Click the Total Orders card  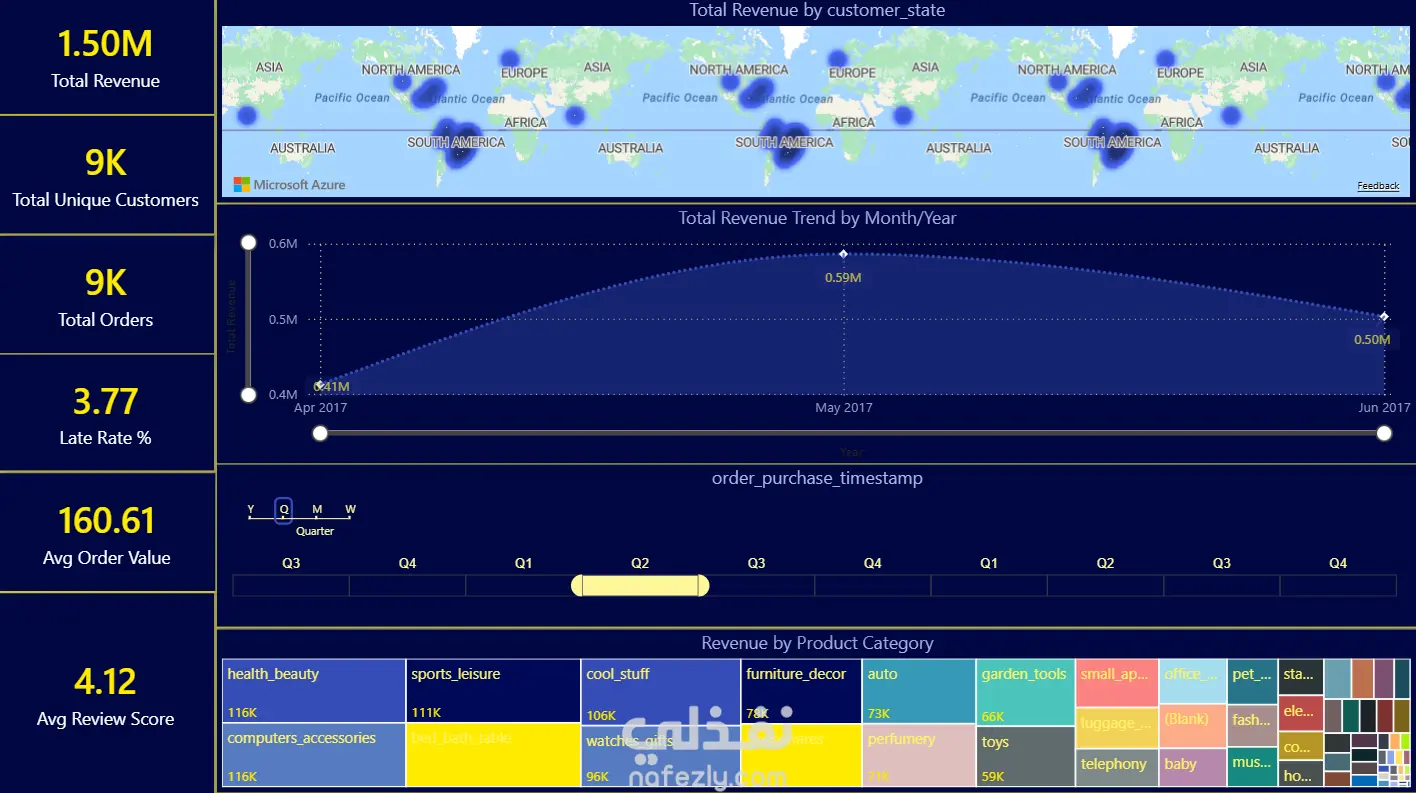(x=107, y=295)
